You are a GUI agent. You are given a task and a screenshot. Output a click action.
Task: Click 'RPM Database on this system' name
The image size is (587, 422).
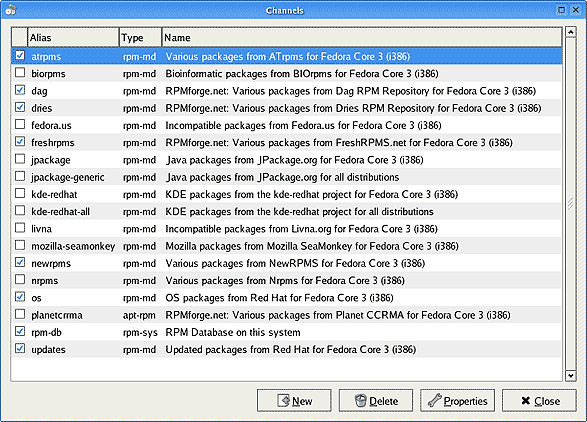coord(233,333)
